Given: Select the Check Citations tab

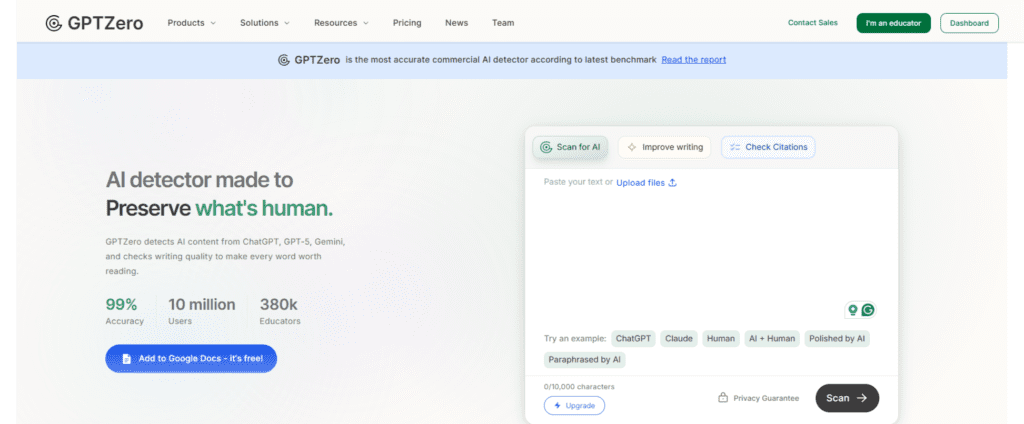Looking at the screenshot, I should [768, 147].
